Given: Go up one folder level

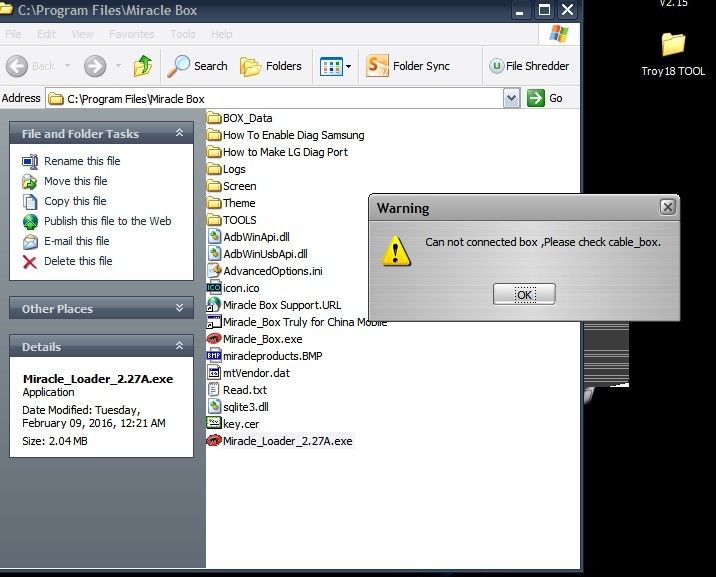Looking at the screenshot, I should tap(143, 66).
